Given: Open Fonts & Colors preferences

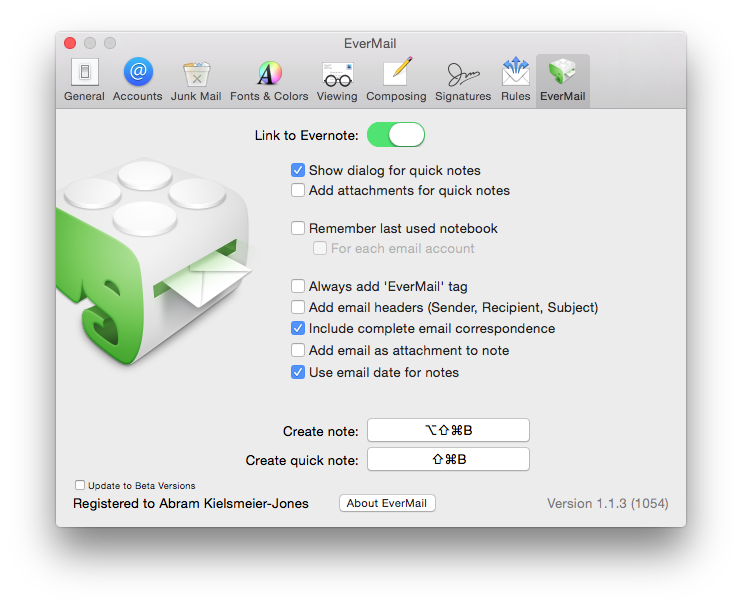Looking at the screenshot, I should click(x=269, y=80).
